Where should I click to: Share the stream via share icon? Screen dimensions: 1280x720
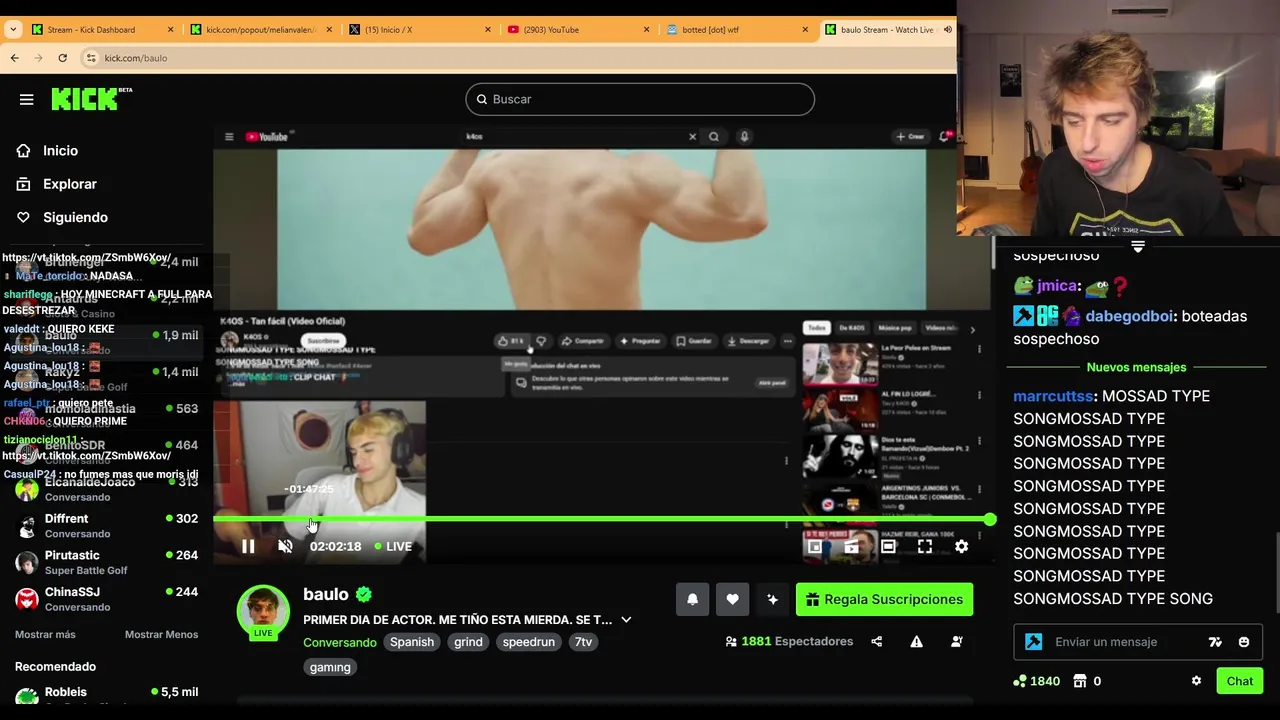click(877, 641)
